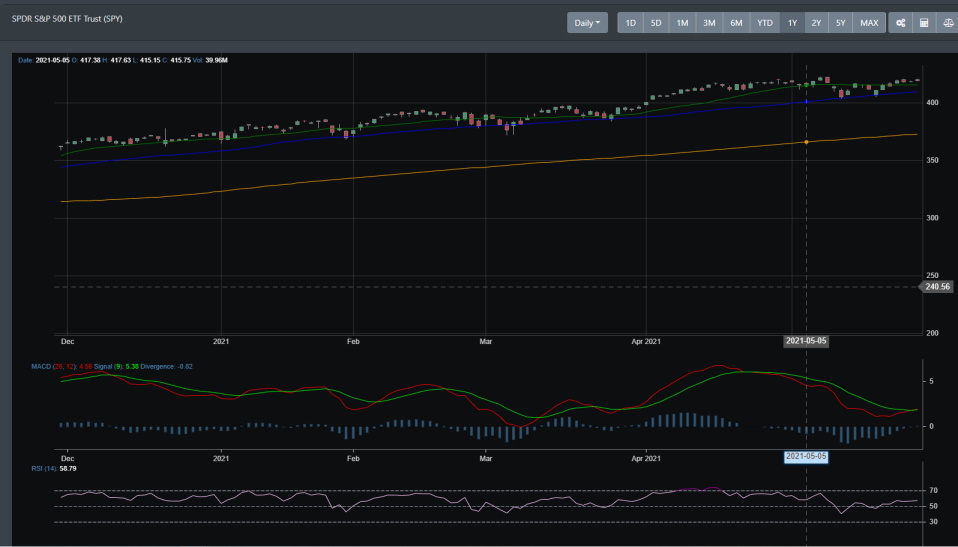The width and height of the screenshot is (958, 547).
Task: Switch to 1M time range
Action: point(682,23)
